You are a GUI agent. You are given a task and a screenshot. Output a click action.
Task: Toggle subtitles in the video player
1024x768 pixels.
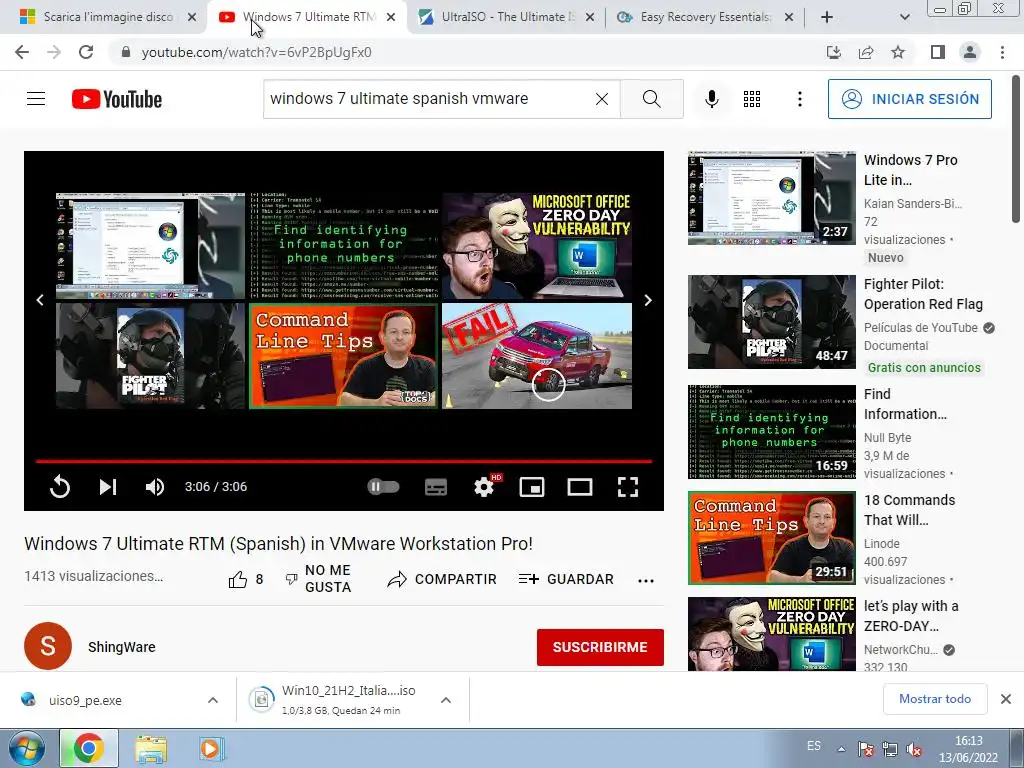pos(436,487)
